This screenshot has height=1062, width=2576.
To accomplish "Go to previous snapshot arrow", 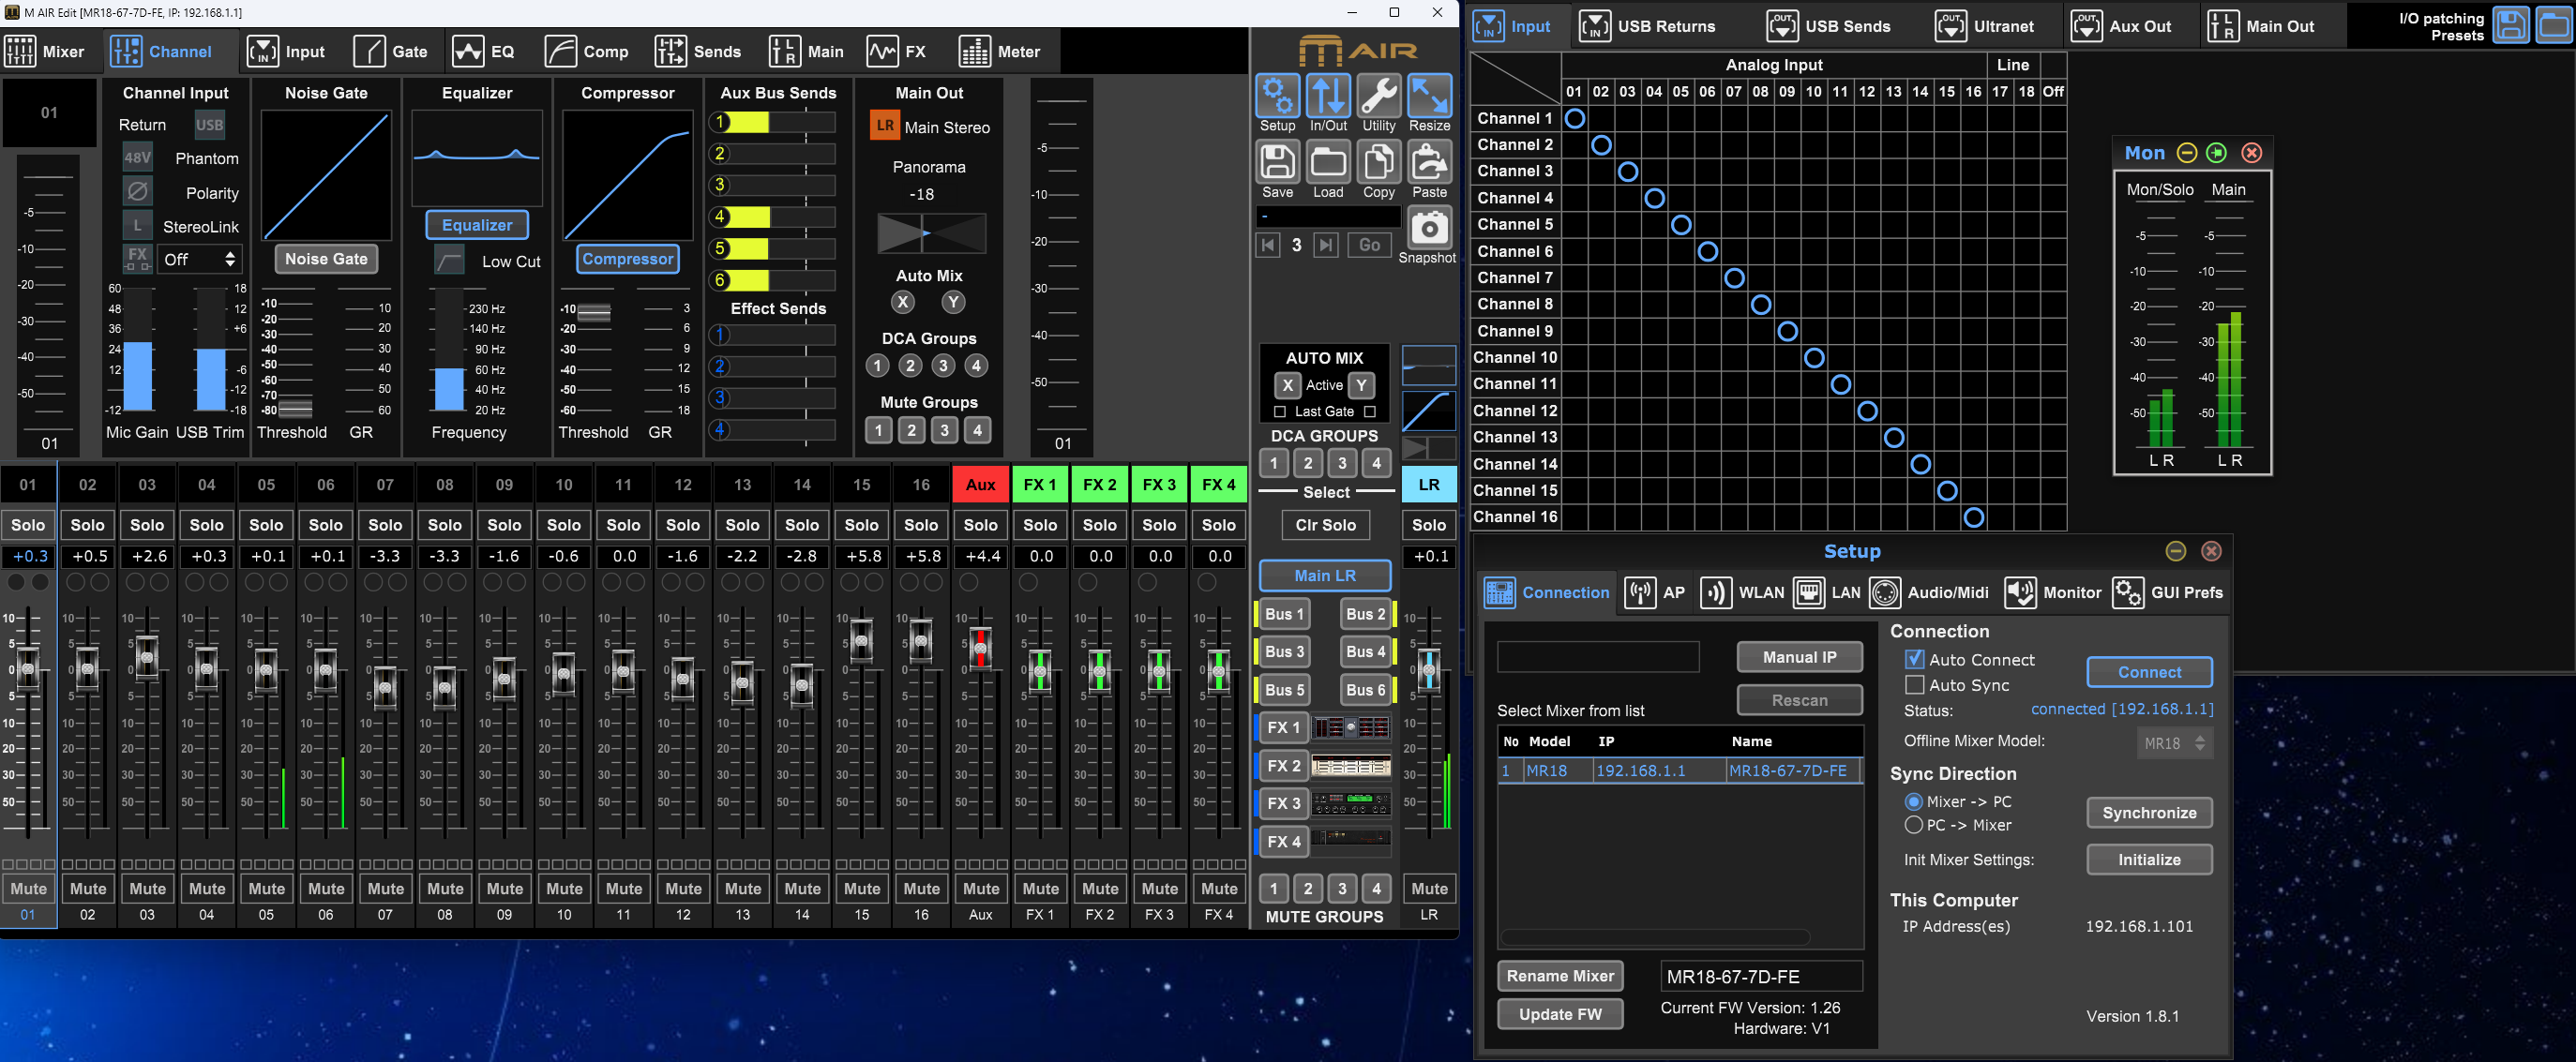I will tap(1268, 245).
